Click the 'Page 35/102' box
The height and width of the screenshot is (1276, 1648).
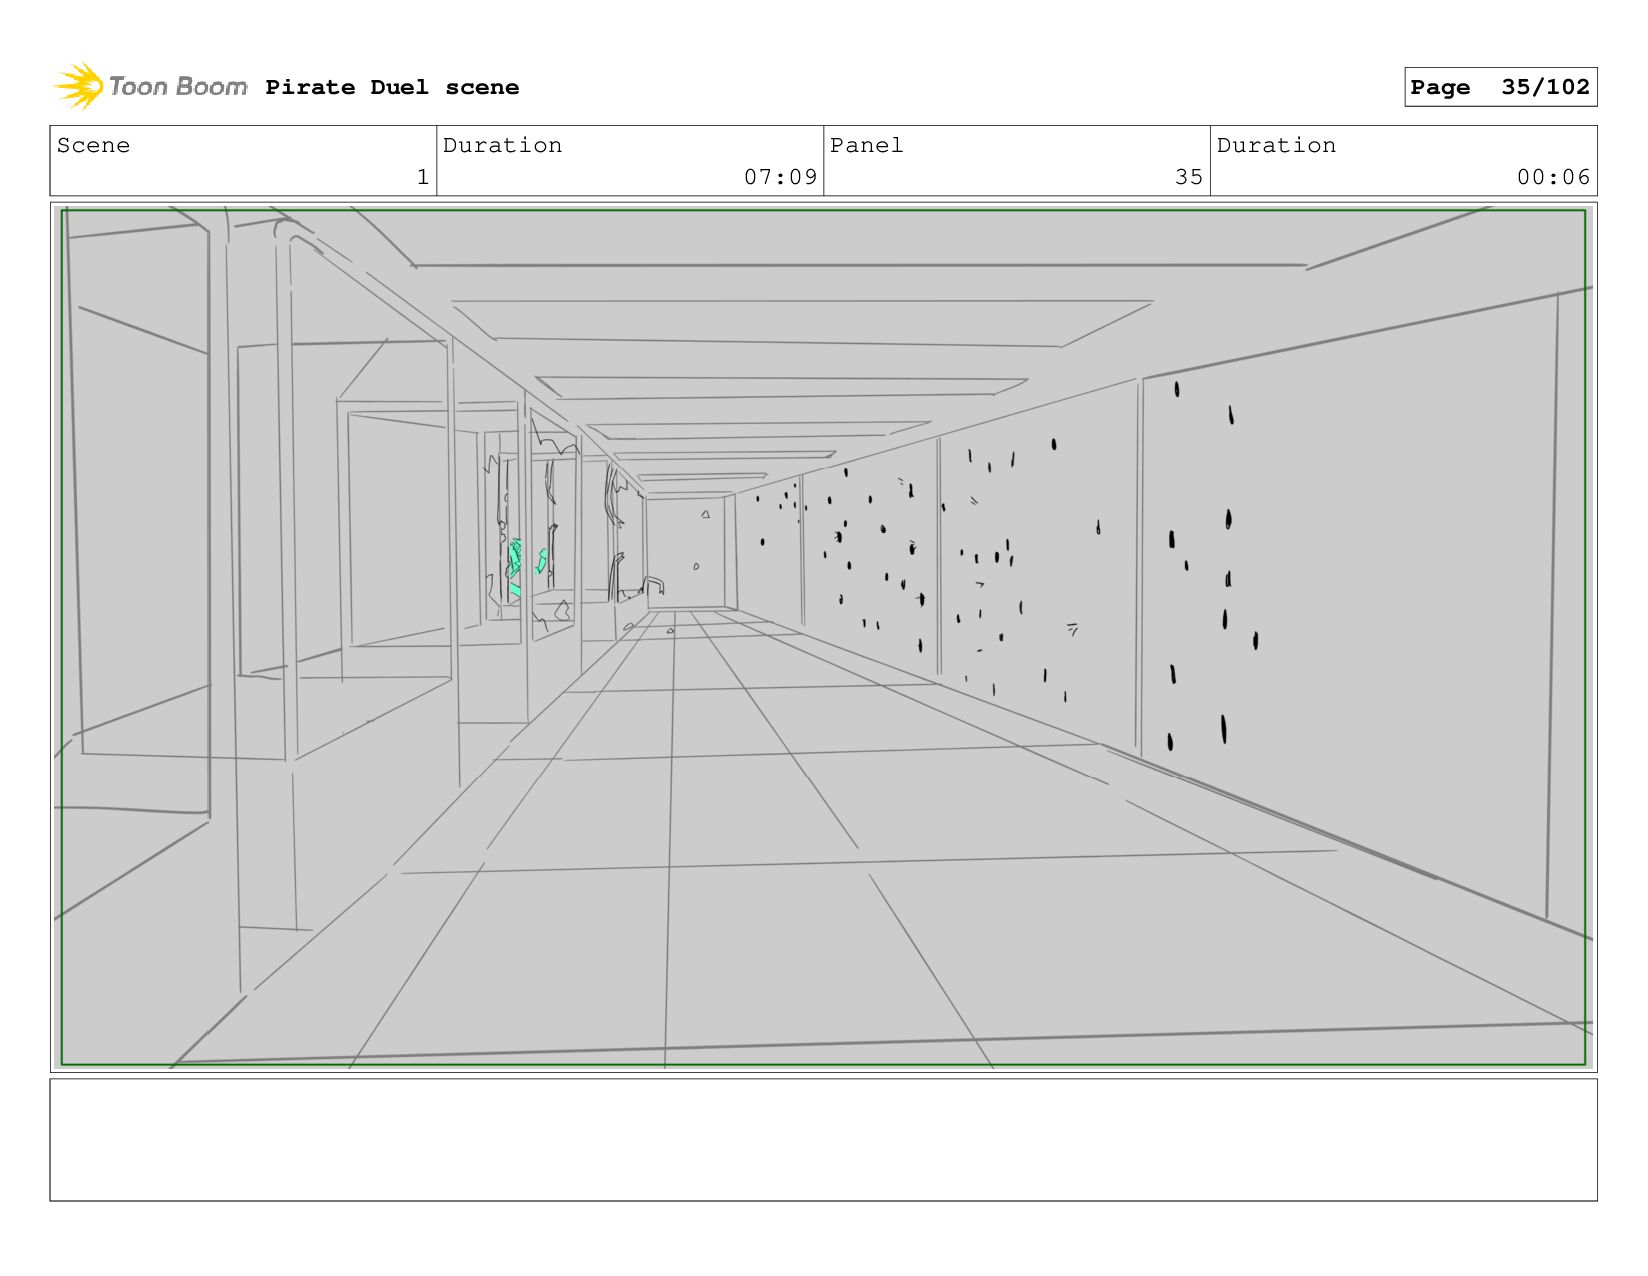tap(1500, 87)
